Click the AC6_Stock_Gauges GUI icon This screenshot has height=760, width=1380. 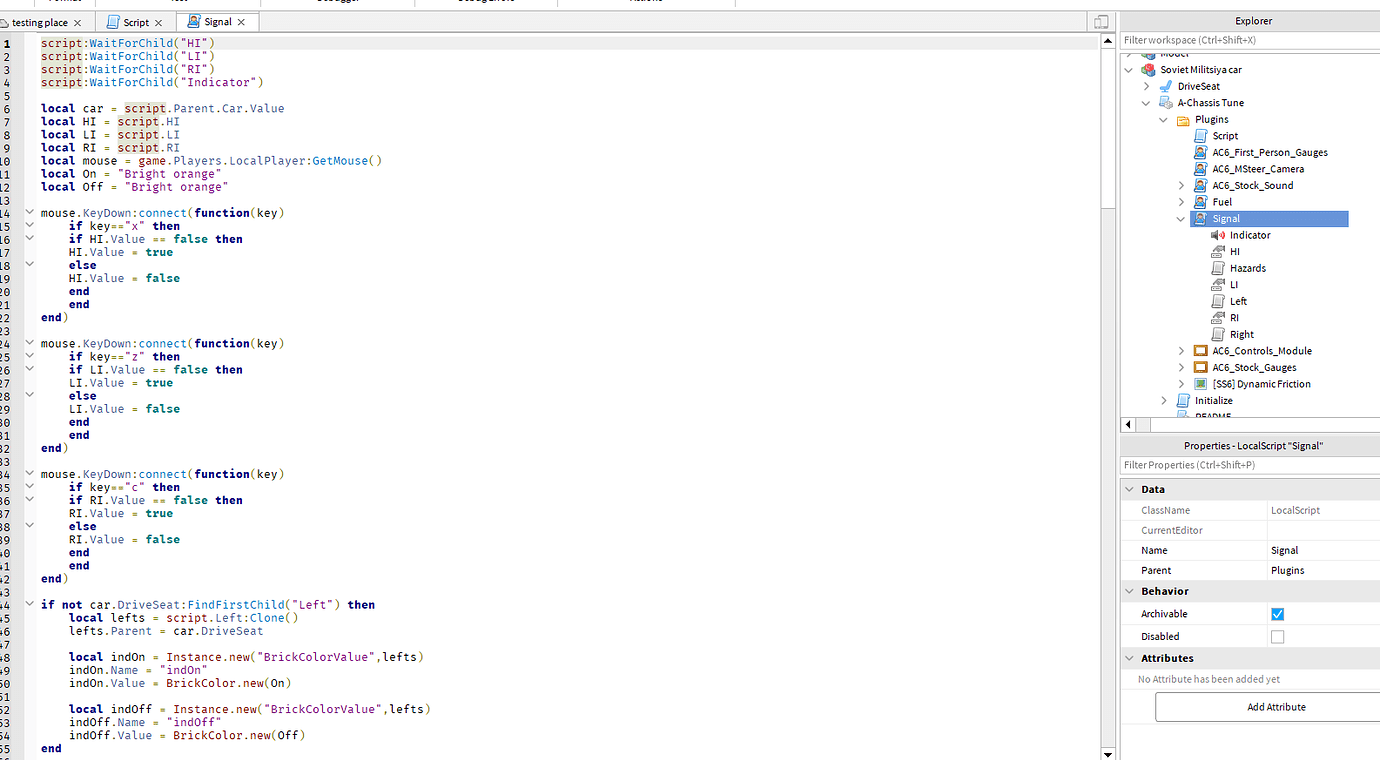coord(1201,367)
